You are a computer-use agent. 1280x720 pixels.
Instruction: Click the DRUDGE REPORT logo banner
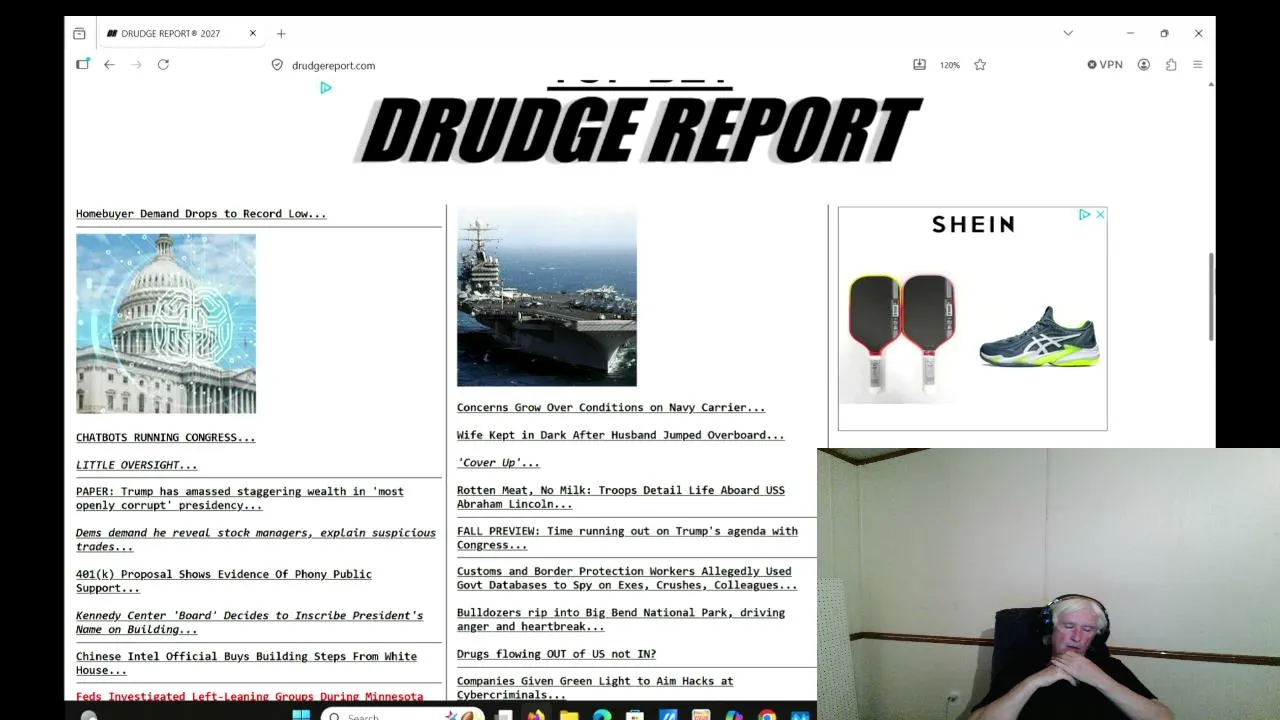[x=639, y=129]
